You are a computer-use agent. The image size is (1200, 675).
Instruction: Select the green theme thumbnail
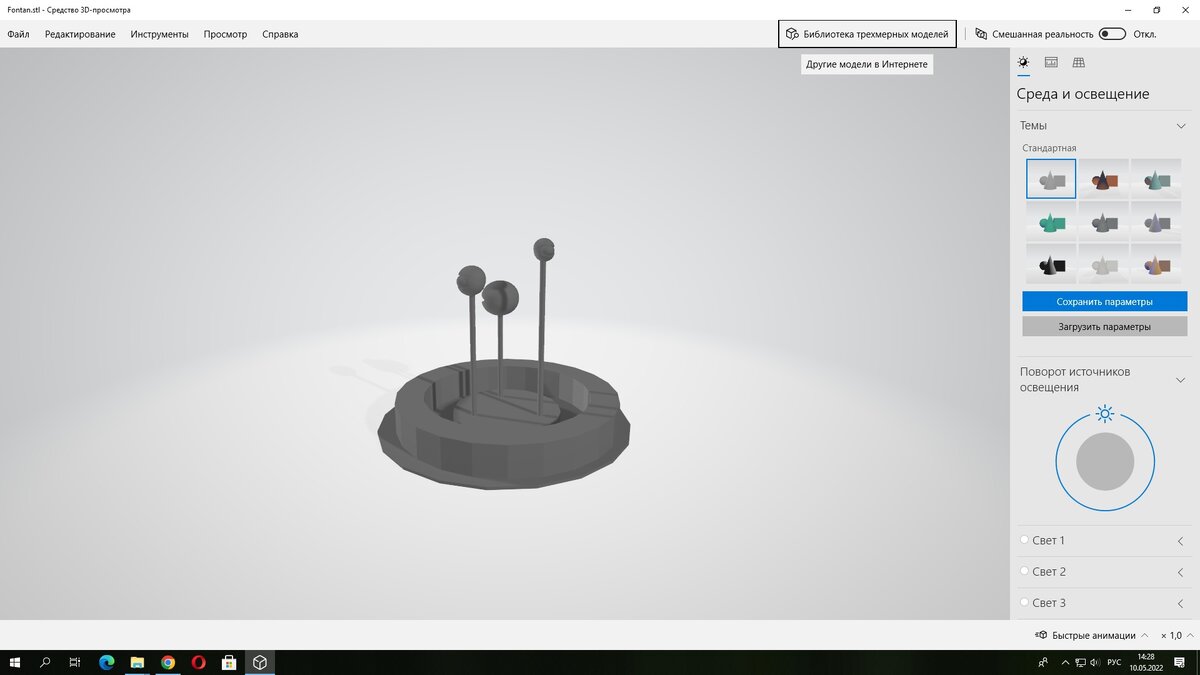(x=1051, y=221)
